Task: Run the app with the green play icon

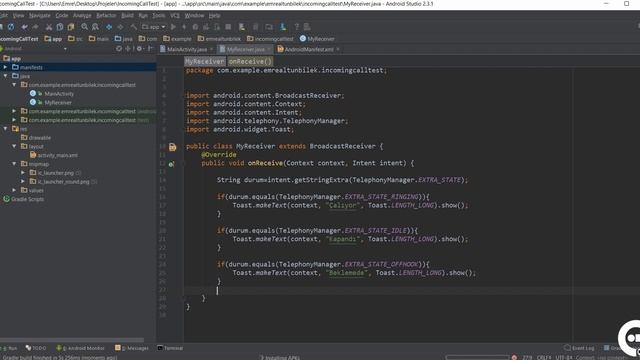Action: tap(173, 27)
